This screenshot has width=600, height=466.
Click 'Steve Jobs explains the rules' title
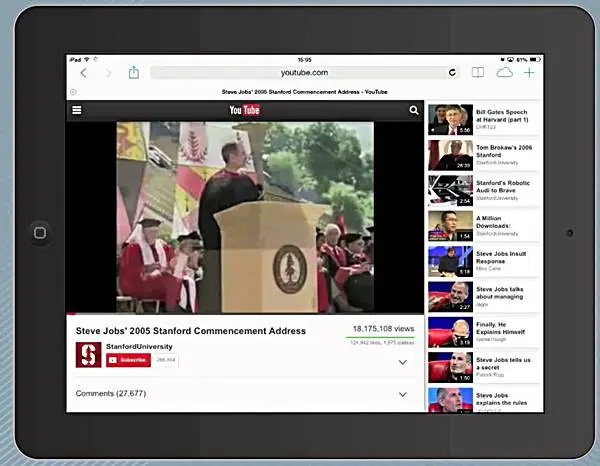click(x=502, y=399)
